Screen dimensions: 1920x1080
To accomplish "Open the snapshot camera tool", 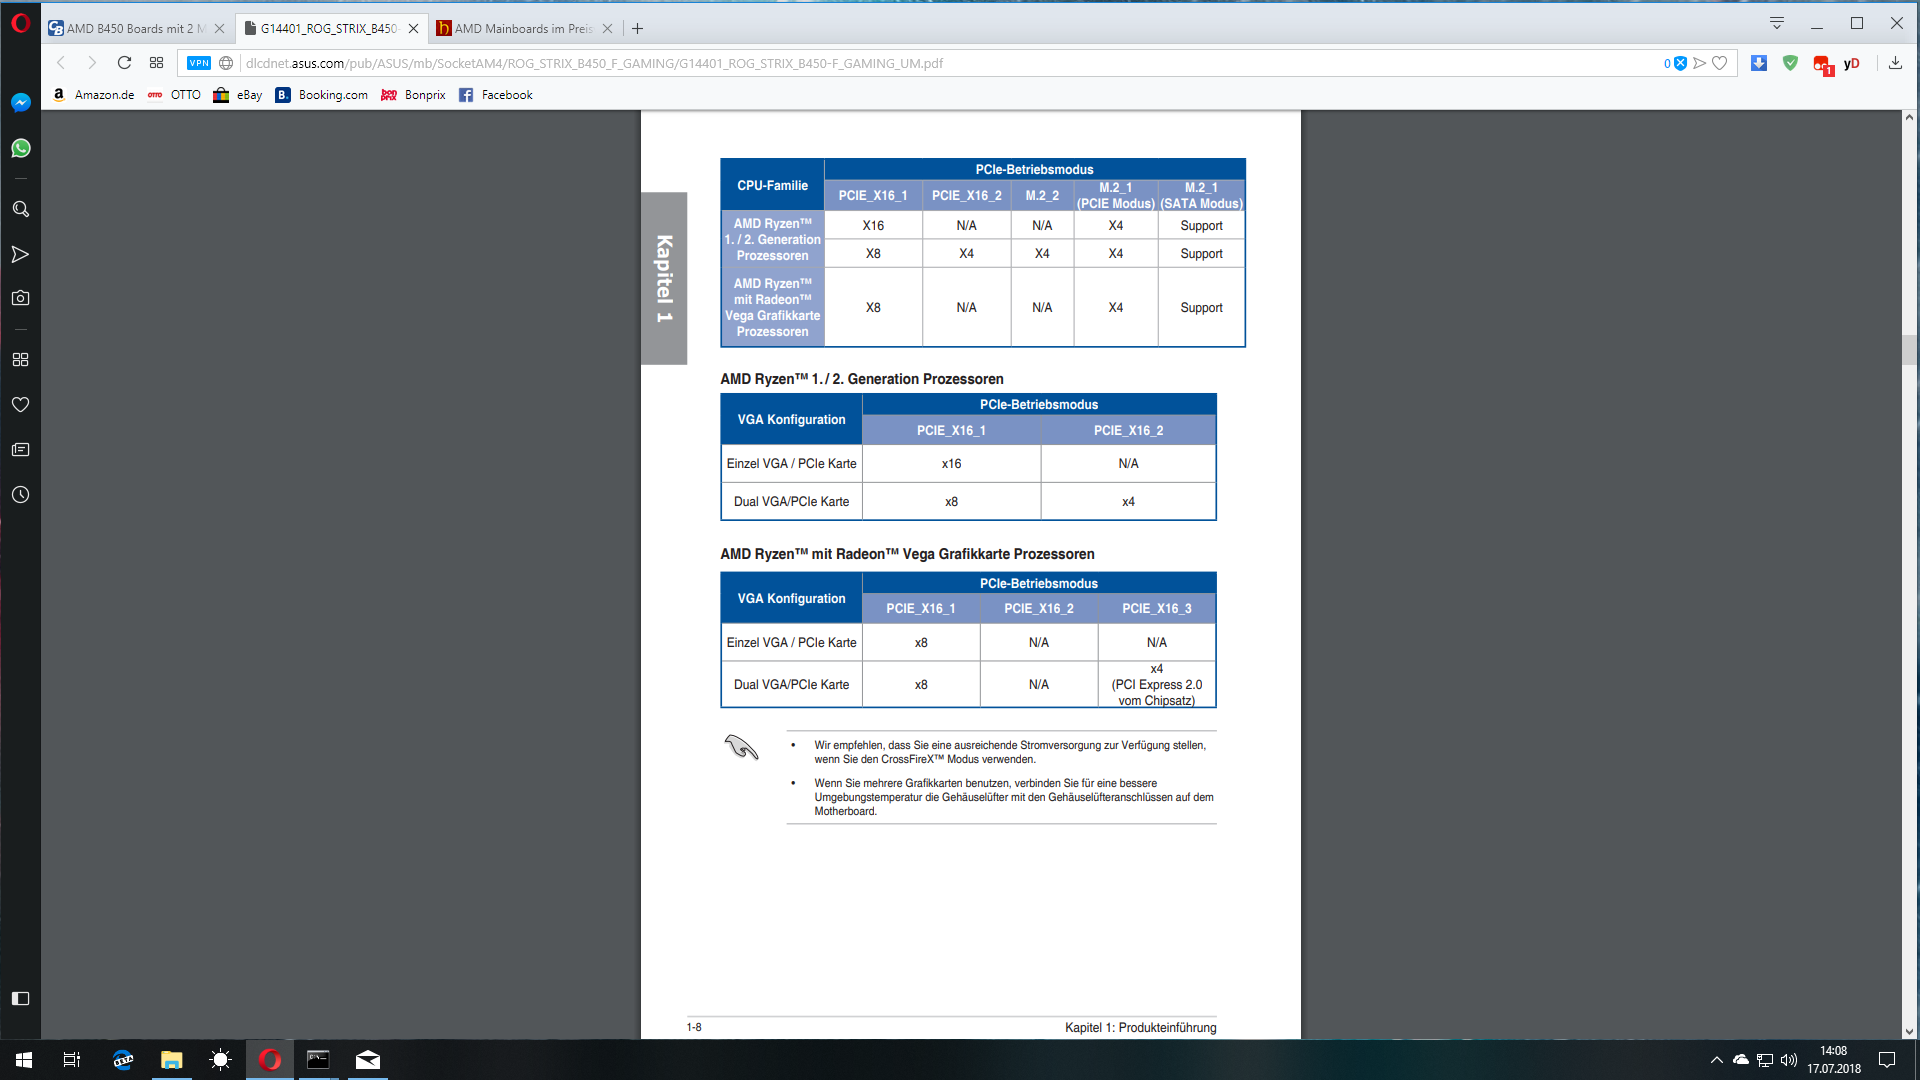I will click(20, 298).
